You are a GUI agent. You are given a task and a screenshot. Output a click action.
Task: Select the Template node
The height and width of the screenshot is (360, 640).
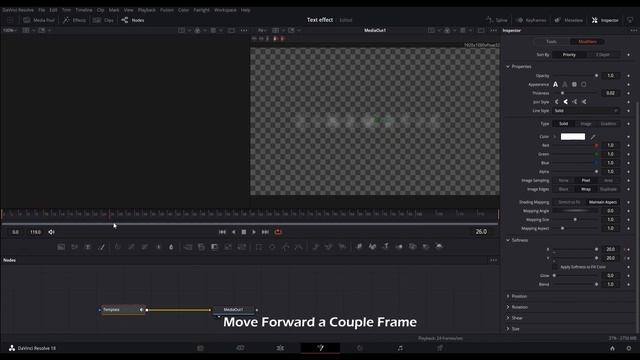122,310
